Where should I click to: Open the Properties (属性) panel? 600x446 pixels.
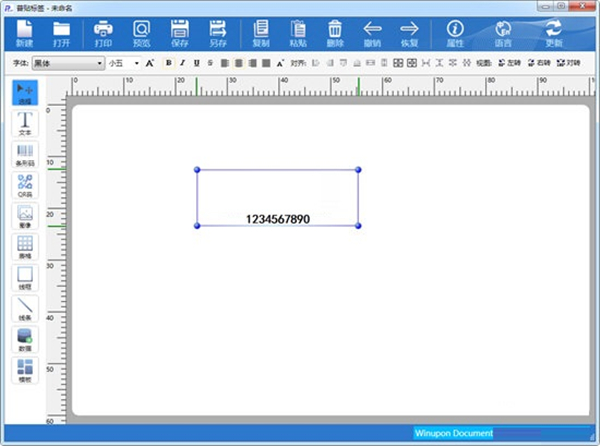(455, 33)
